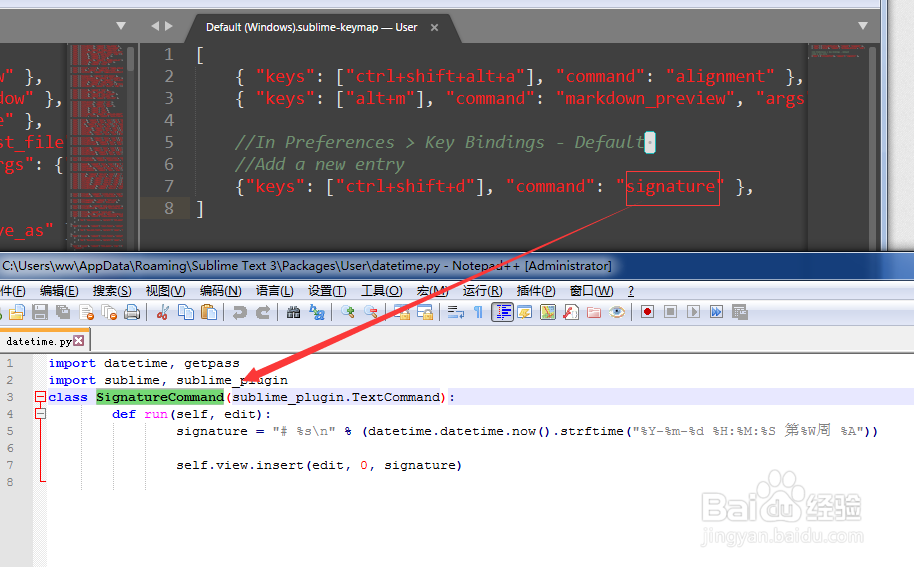Open Folder as Workspace icon
The height and width of the screenshot is (567, 914).
[594, 312]
